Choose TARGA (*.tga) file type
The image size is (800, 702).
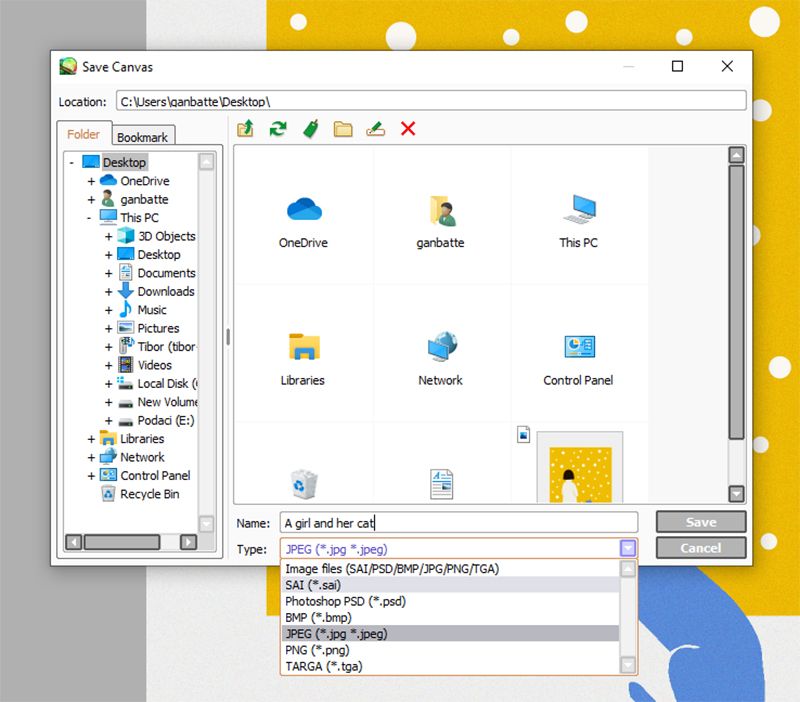(x=450, y=667)
